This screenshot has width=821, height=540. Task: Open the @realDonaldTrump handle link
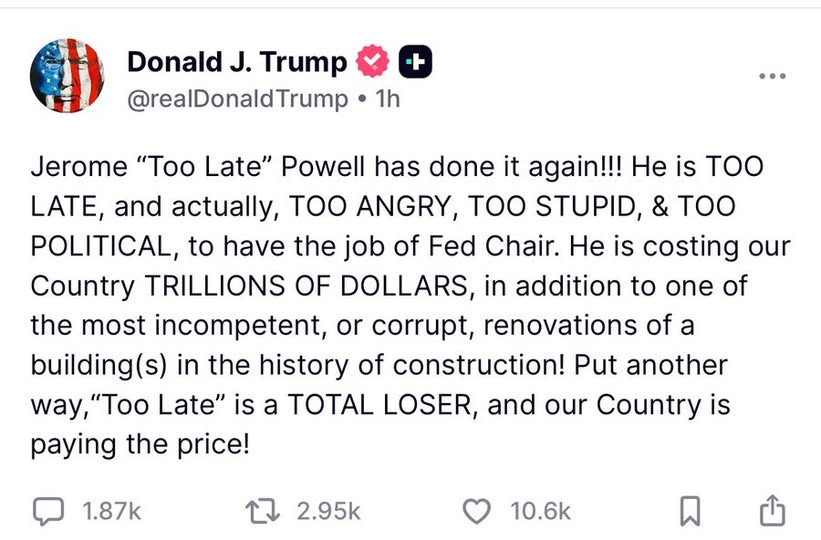(238, 99)
